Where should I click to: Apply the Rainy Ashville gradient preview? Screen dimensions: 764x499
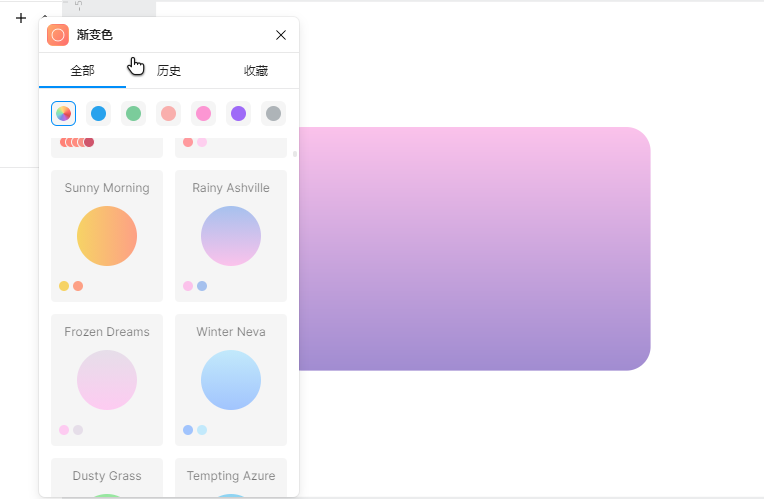(x=231, y=236)
